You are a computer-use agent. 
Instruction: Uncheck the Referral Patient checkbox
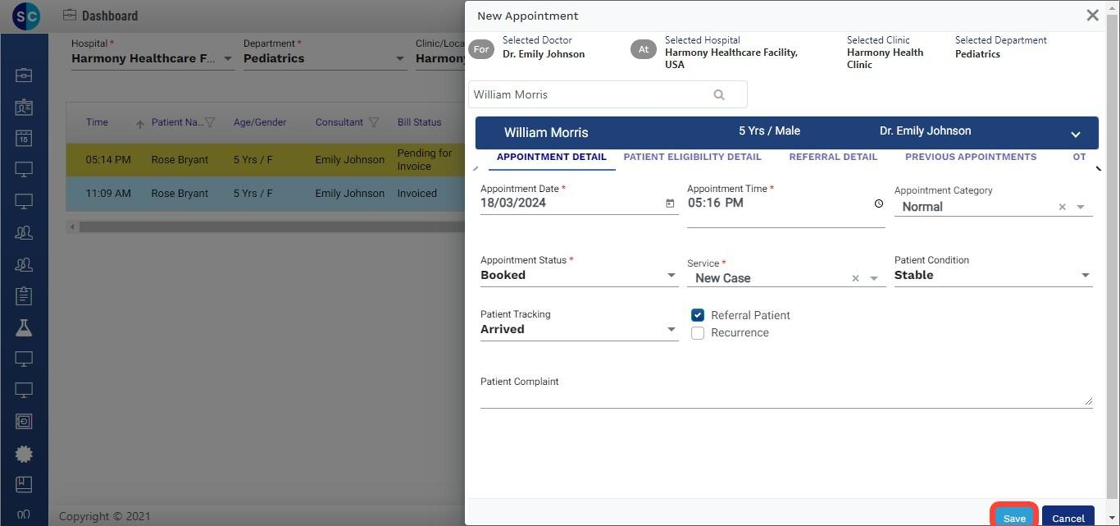click(698, 314)
